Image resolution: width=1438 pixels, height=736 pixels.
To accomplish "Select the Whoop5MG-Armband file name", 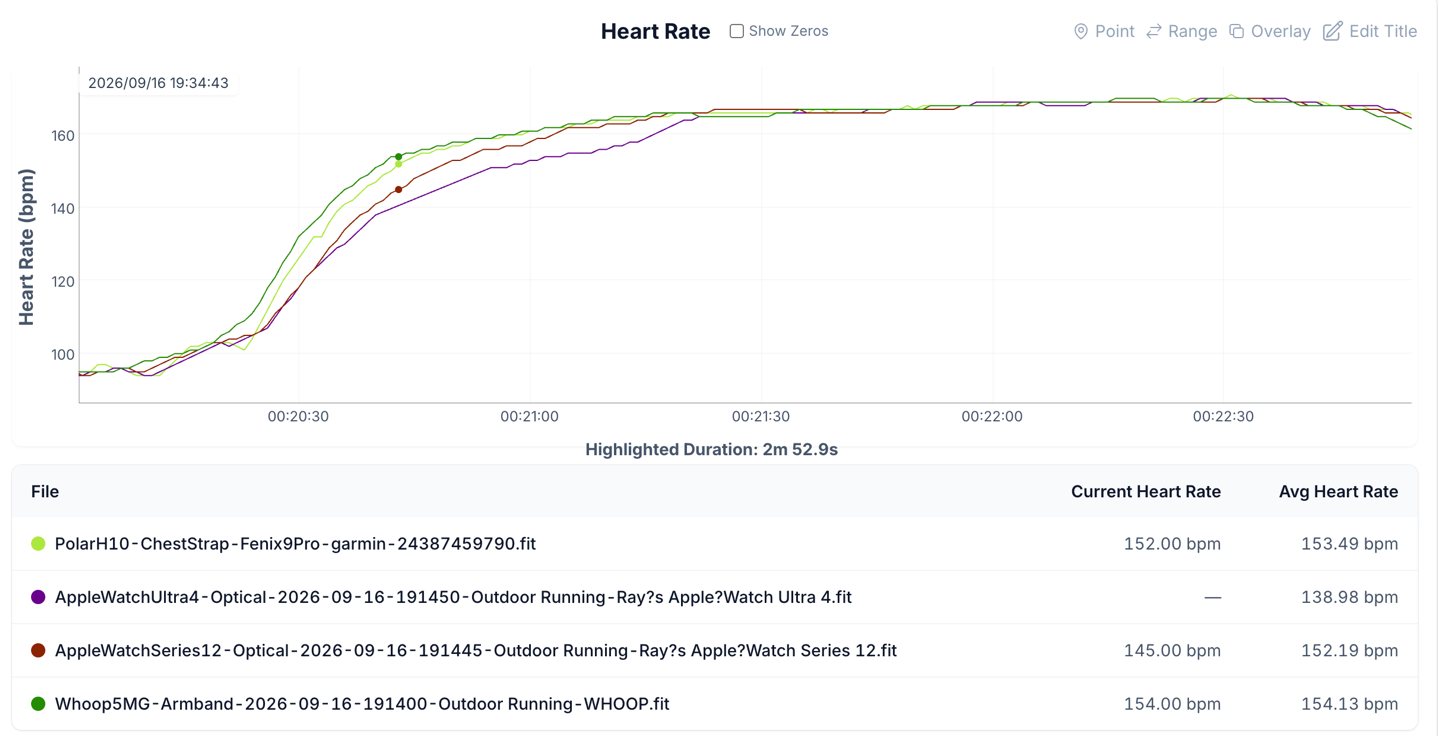I will (362, 704).
